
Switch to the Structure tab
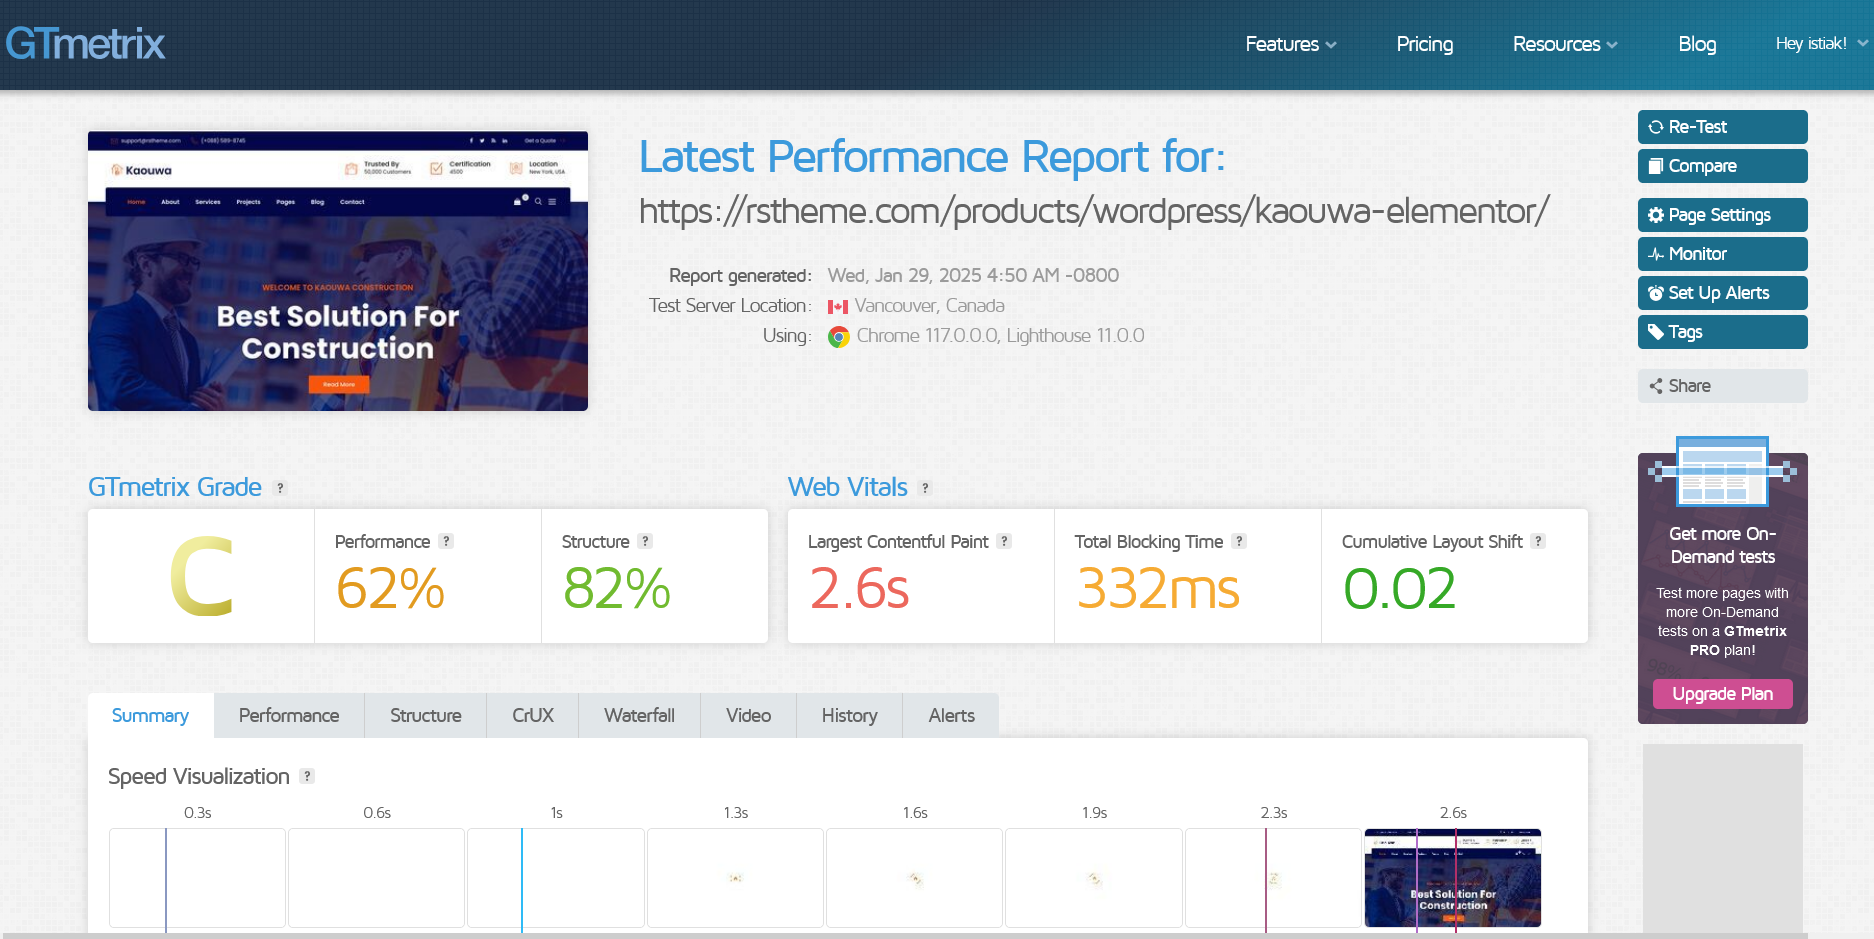pos(425,715)
